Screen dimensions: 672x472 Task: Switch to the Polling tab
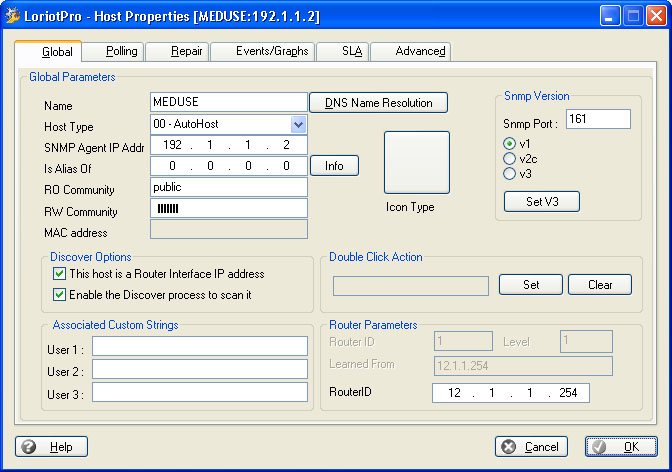pos(114,51)
